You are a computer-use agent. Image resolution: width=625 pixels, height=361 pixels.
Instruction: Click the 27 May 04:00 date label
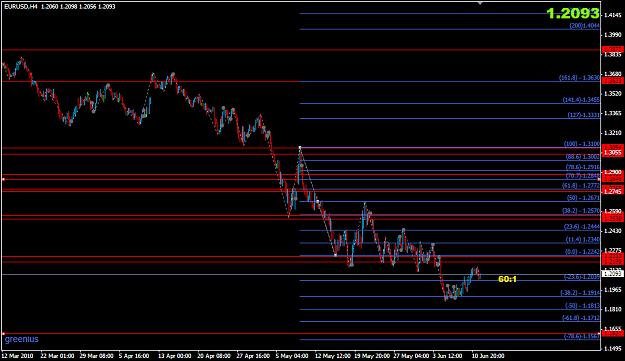click(411, 356)
